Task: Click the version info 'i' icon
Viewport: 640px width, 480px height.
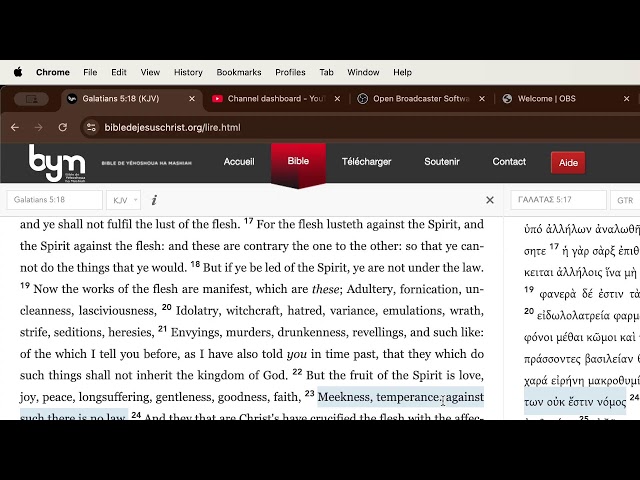Action: point(154,200)
